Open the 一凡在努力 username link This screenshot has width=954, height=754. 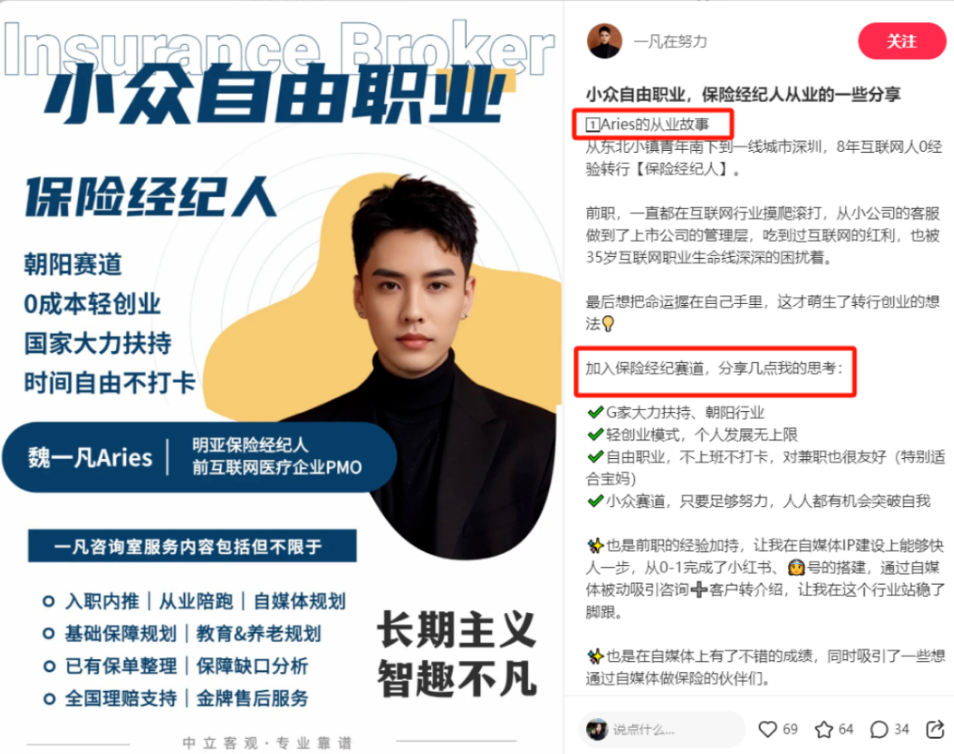pyautogui.click(x=670, y=41)
